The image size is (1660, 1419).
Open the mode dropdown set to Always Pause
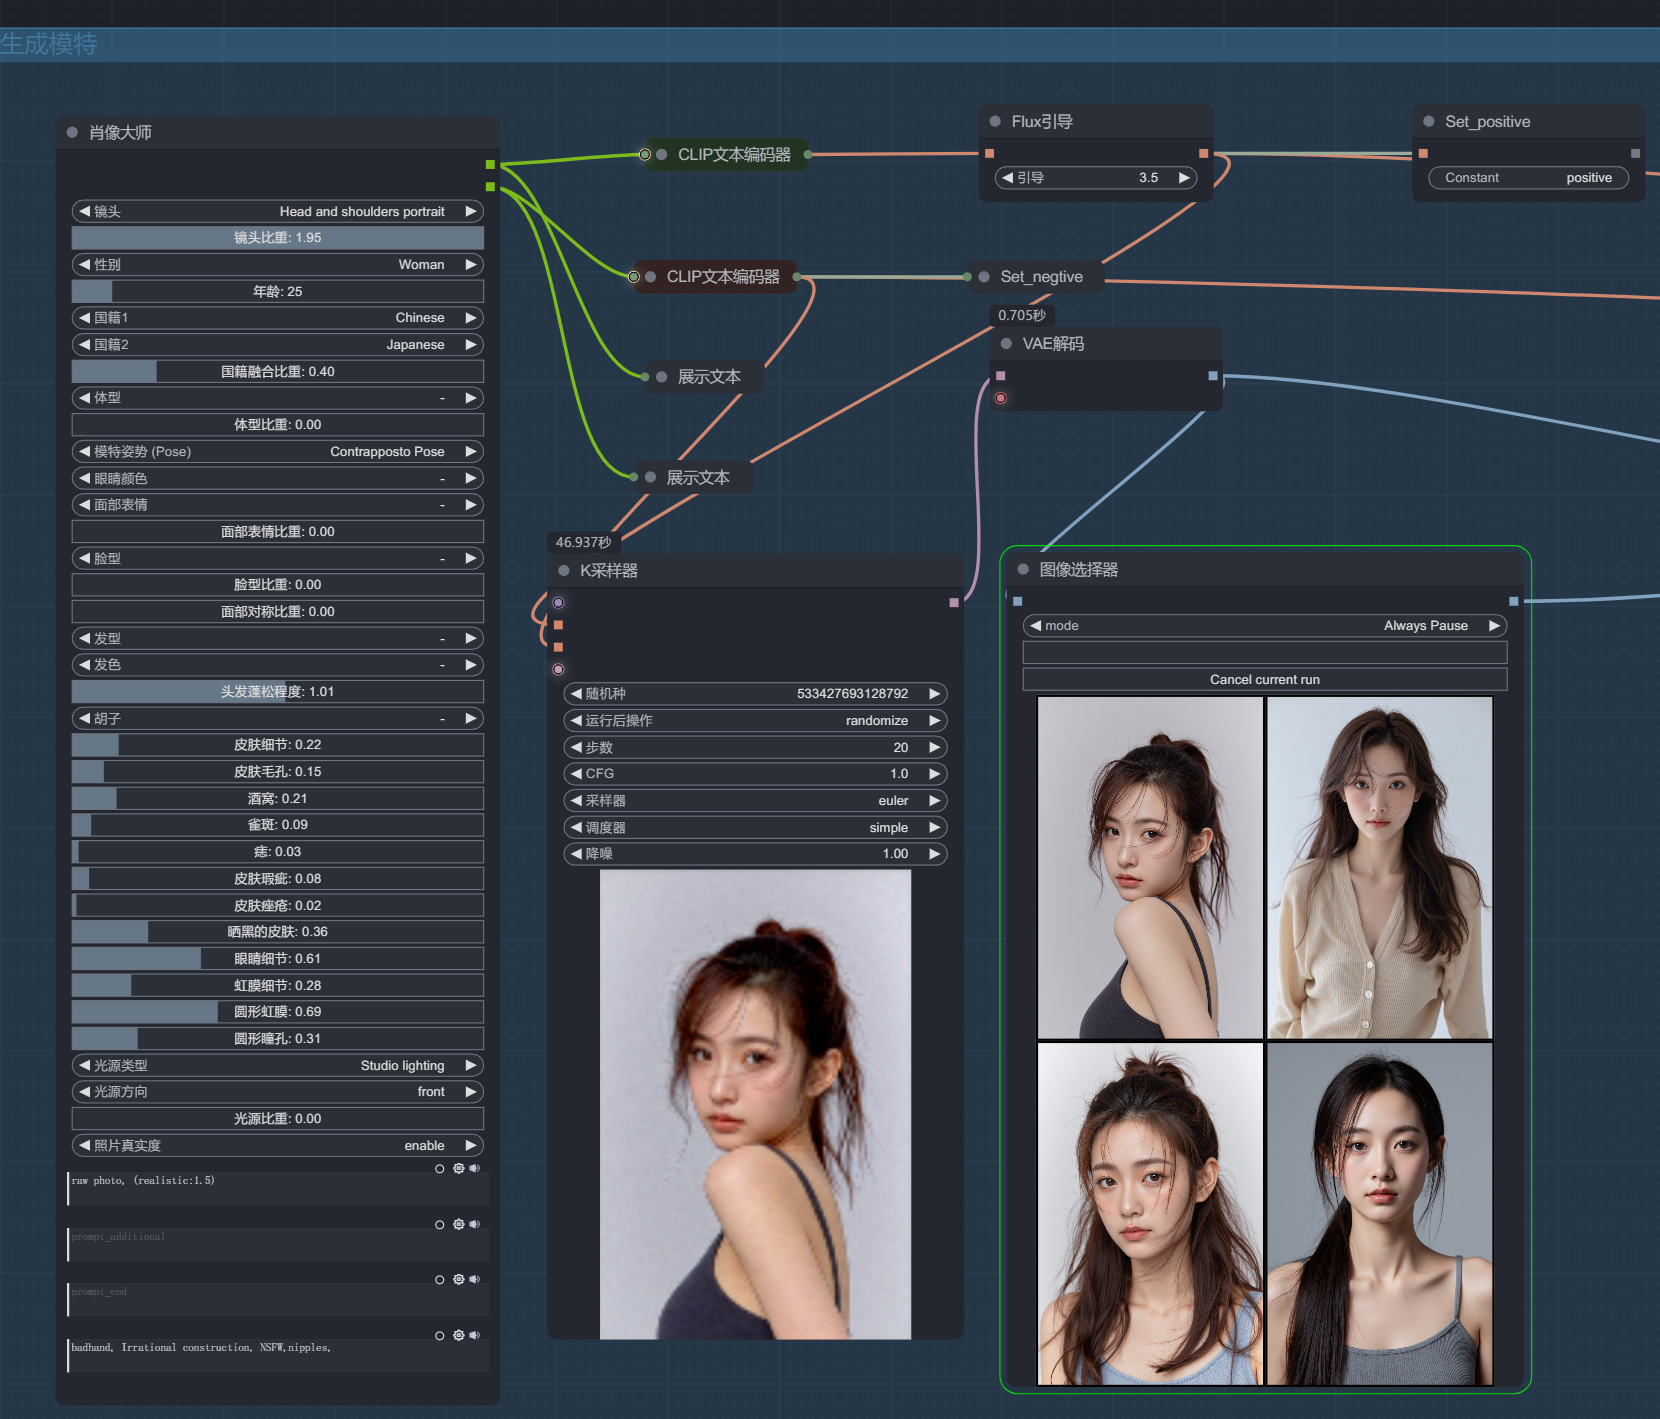(1265, 626)
